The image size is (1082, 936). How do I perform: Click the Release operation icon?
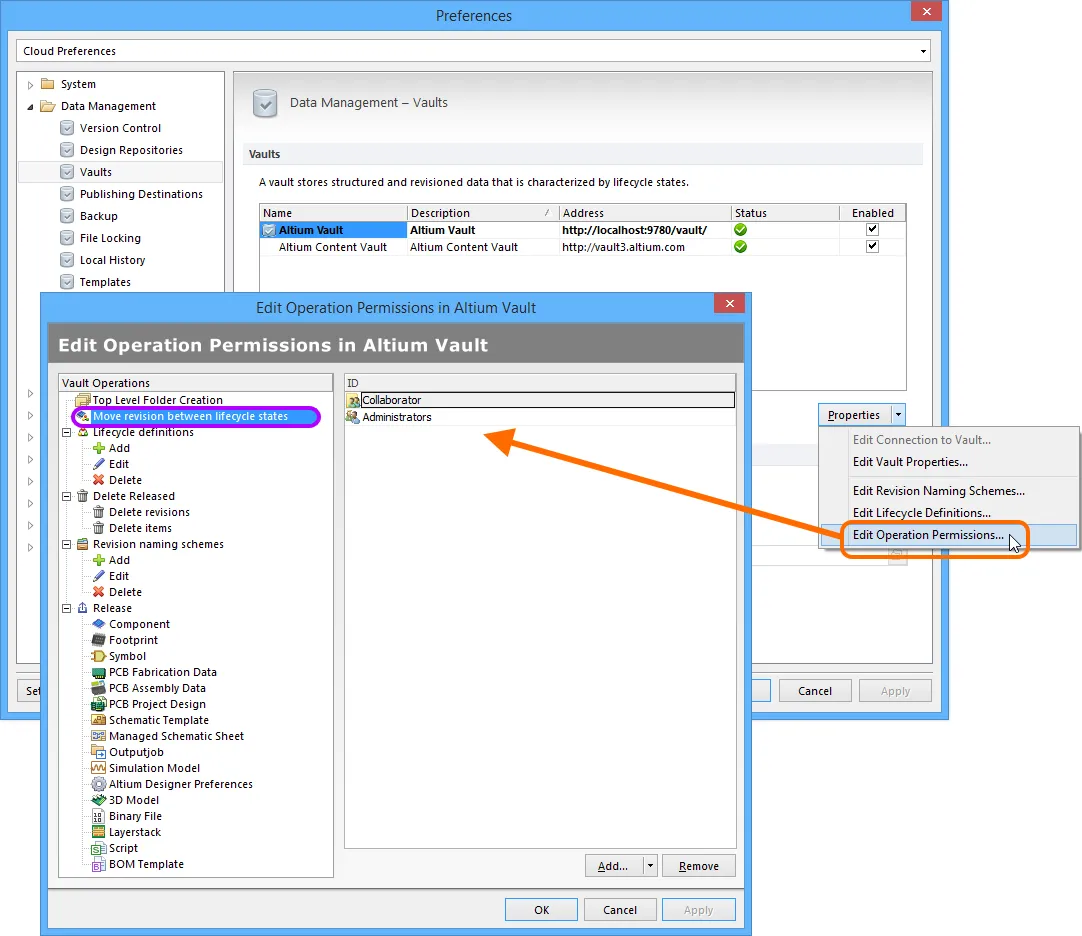(83, 608)
